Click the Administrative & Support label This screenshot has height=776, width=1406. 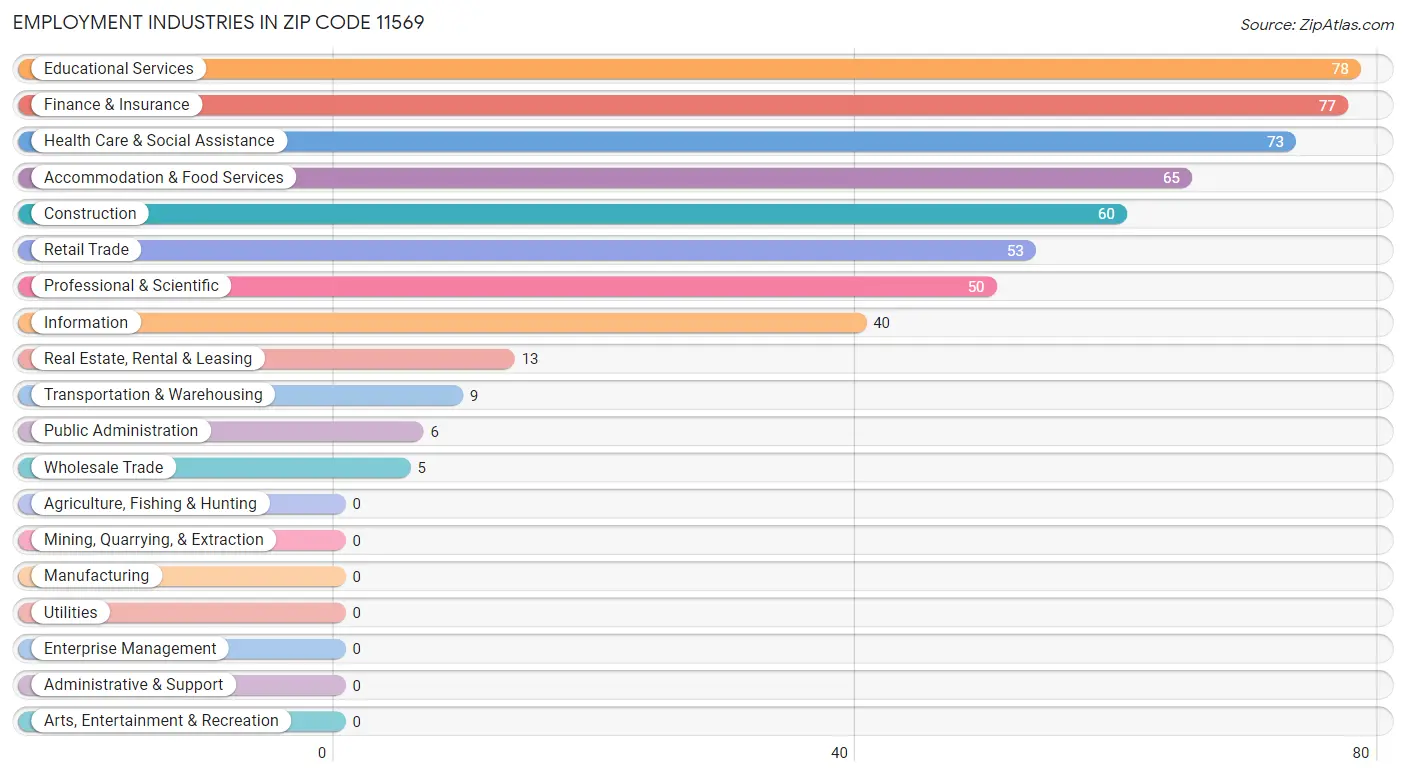click(x=134, y=685)
